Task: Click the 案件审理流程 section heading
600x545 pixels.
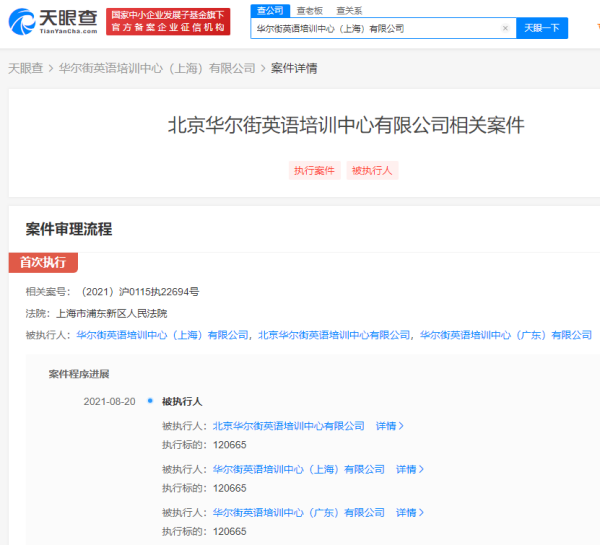Action: click(x=69, y=229)
